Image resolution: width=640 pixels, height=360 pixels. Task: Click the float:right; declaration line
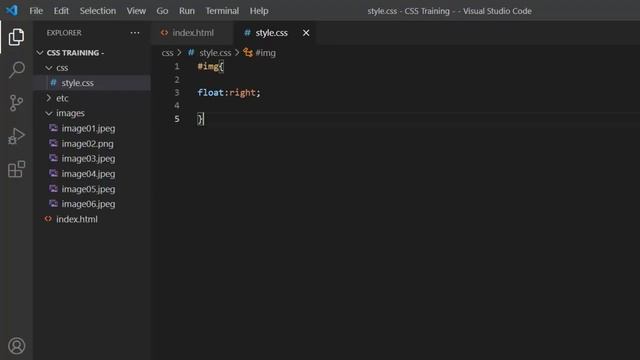[229, 93]
